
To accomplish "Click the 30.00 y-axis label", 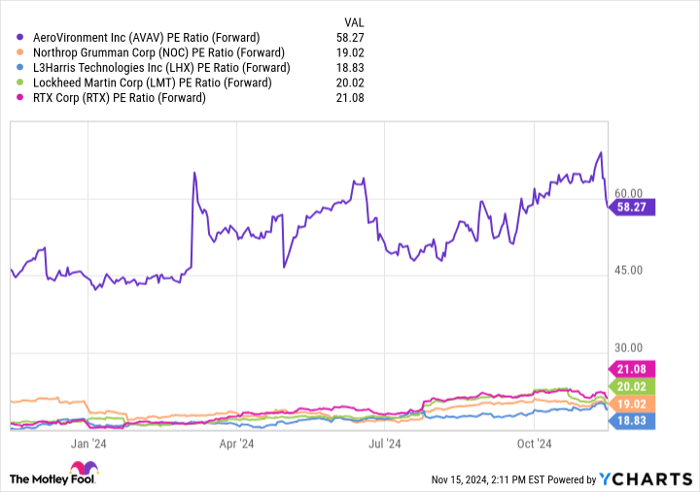I will tap(629, 348).
